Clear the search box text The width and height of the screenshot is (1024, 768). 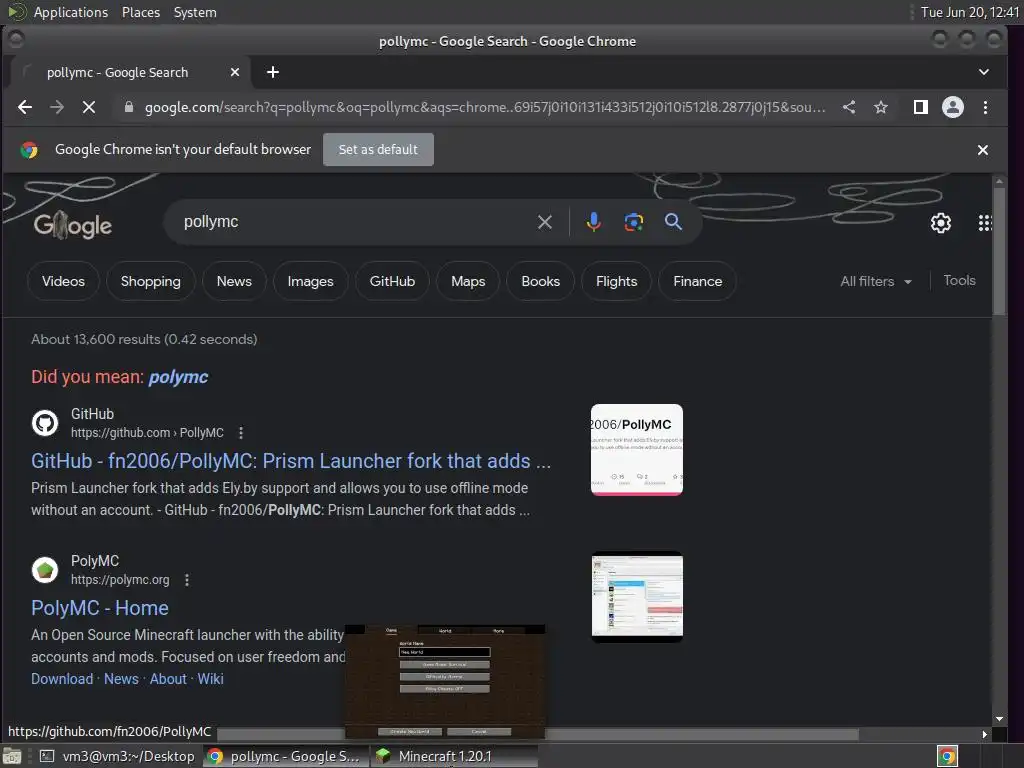click(544, 222)
